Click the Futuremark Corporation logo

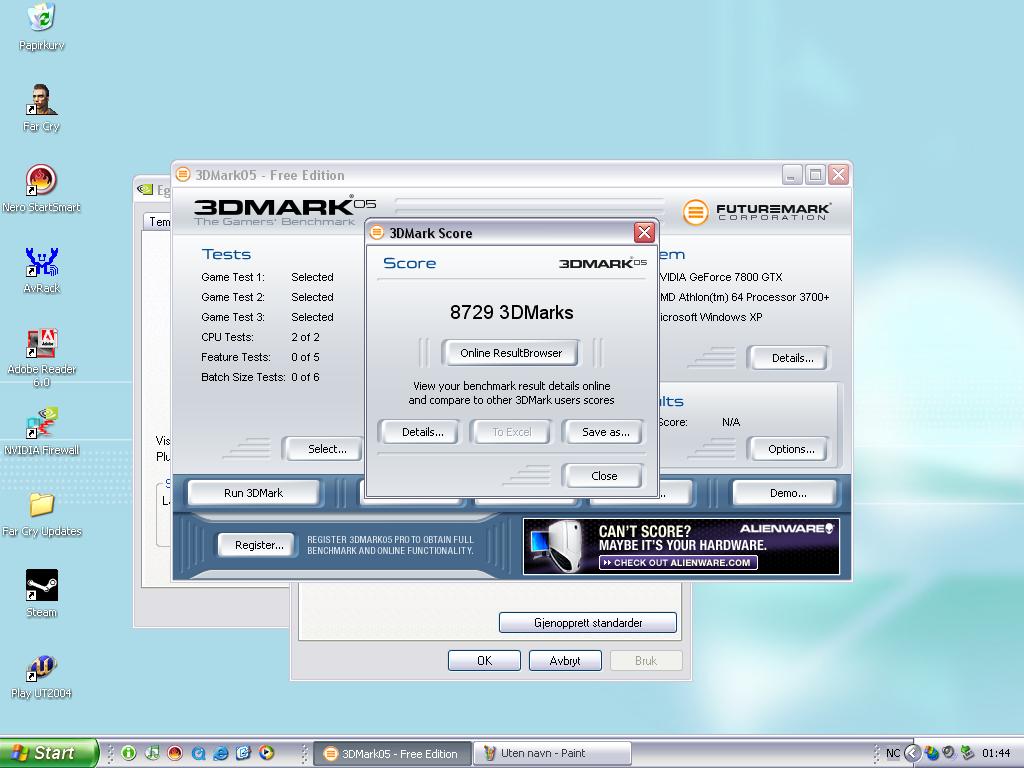(x=758, y=212)
